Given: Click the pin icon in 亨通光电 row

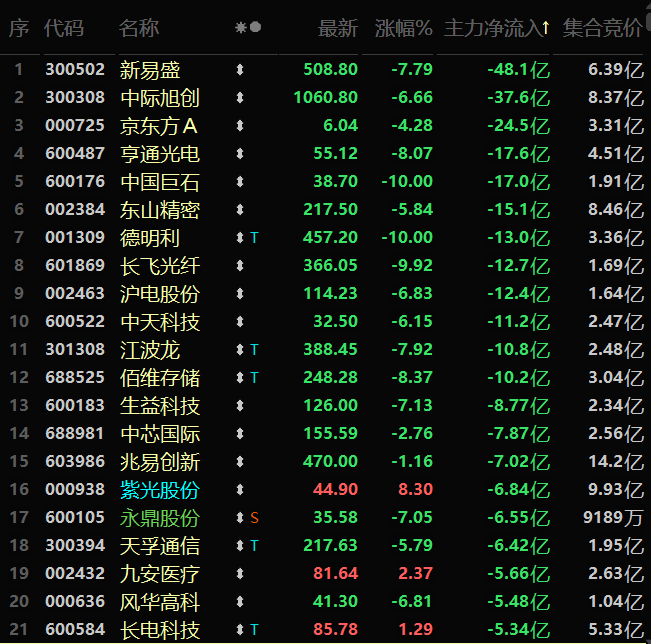Looking at the screenshot, I should tap(240, 154).
